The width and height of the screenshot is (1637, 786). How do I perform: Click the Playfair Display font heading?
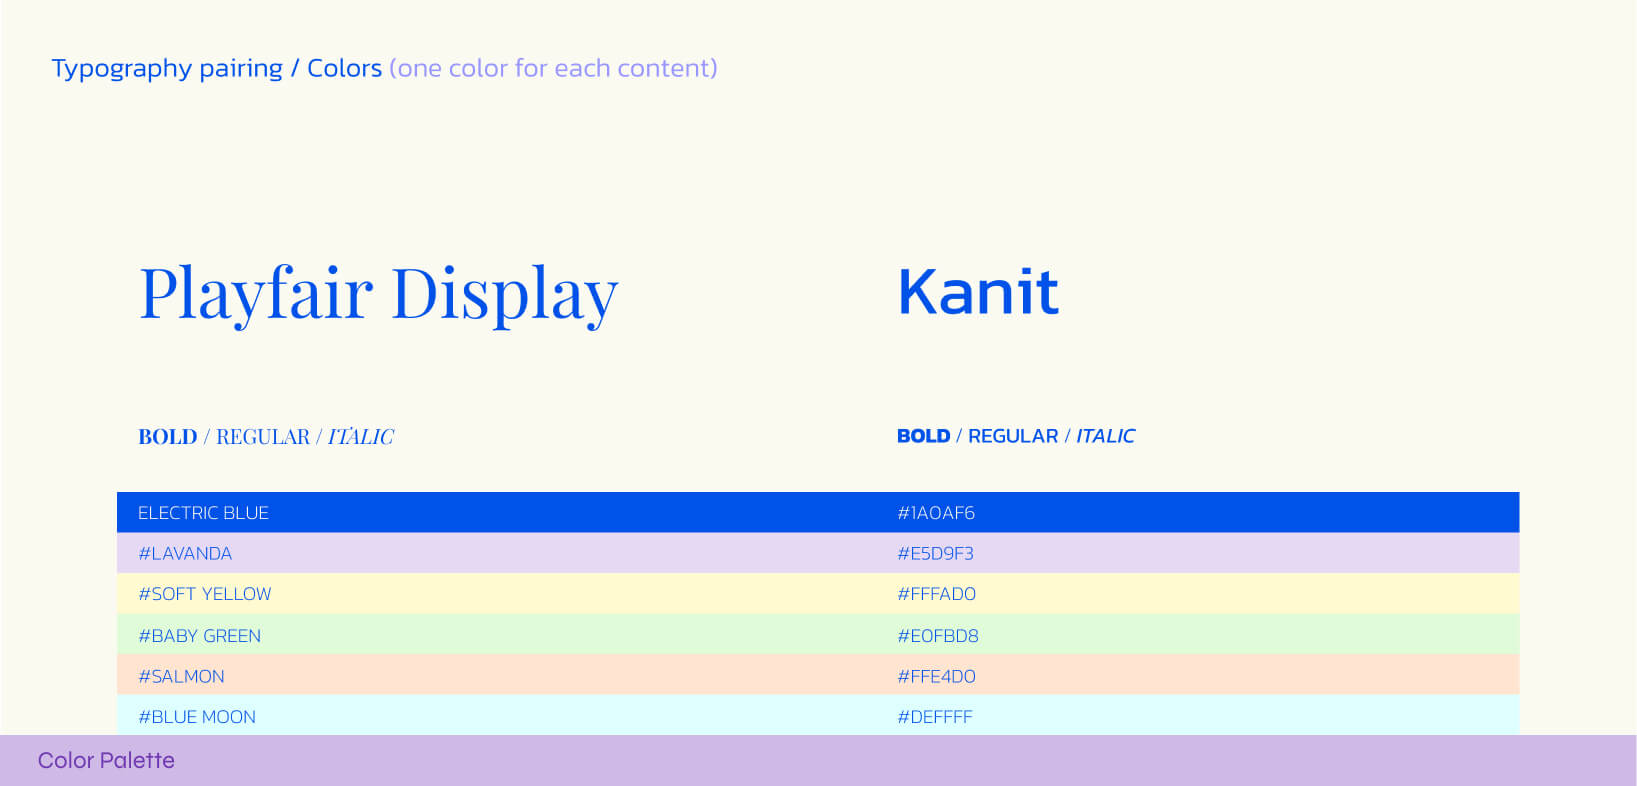[x=378, y=294]
